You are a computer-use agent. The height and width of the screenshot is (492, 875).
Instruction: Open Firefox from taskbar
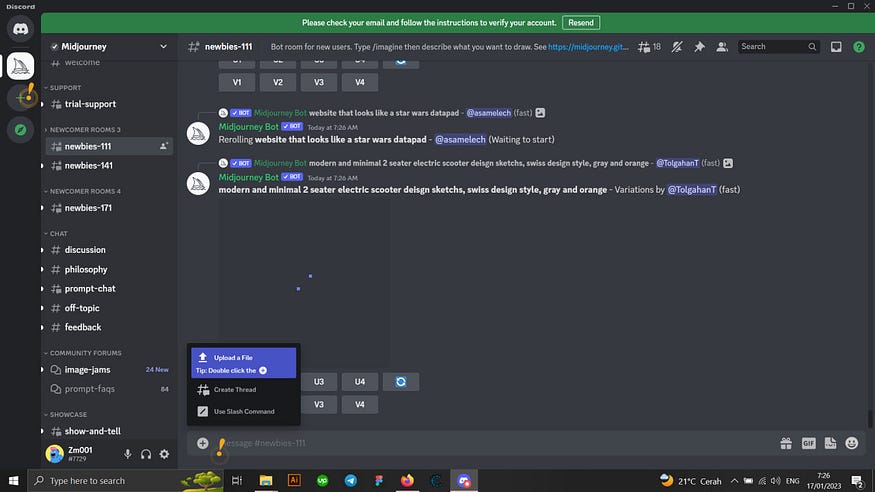coord(407,480)
